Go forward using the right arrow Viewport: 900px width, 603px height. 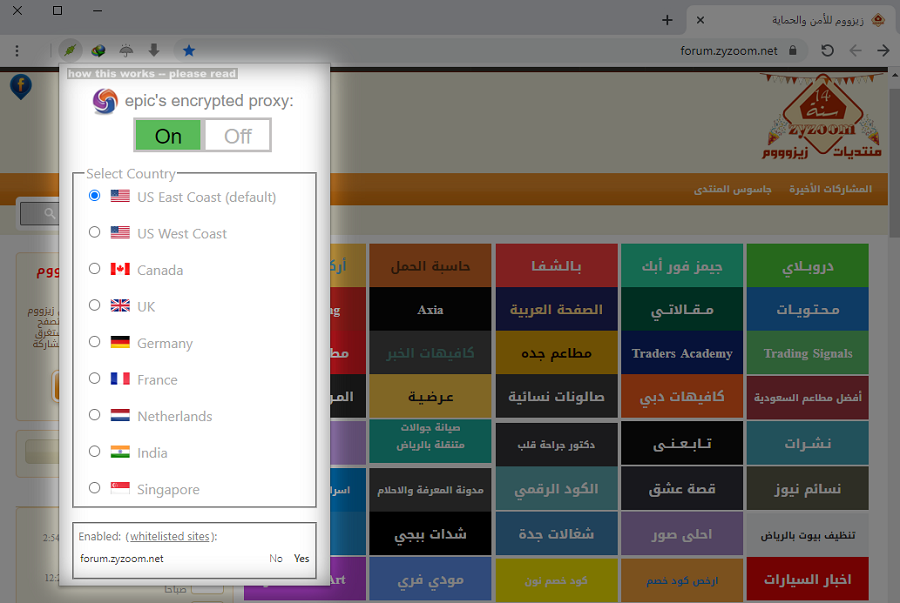(883, 50)
